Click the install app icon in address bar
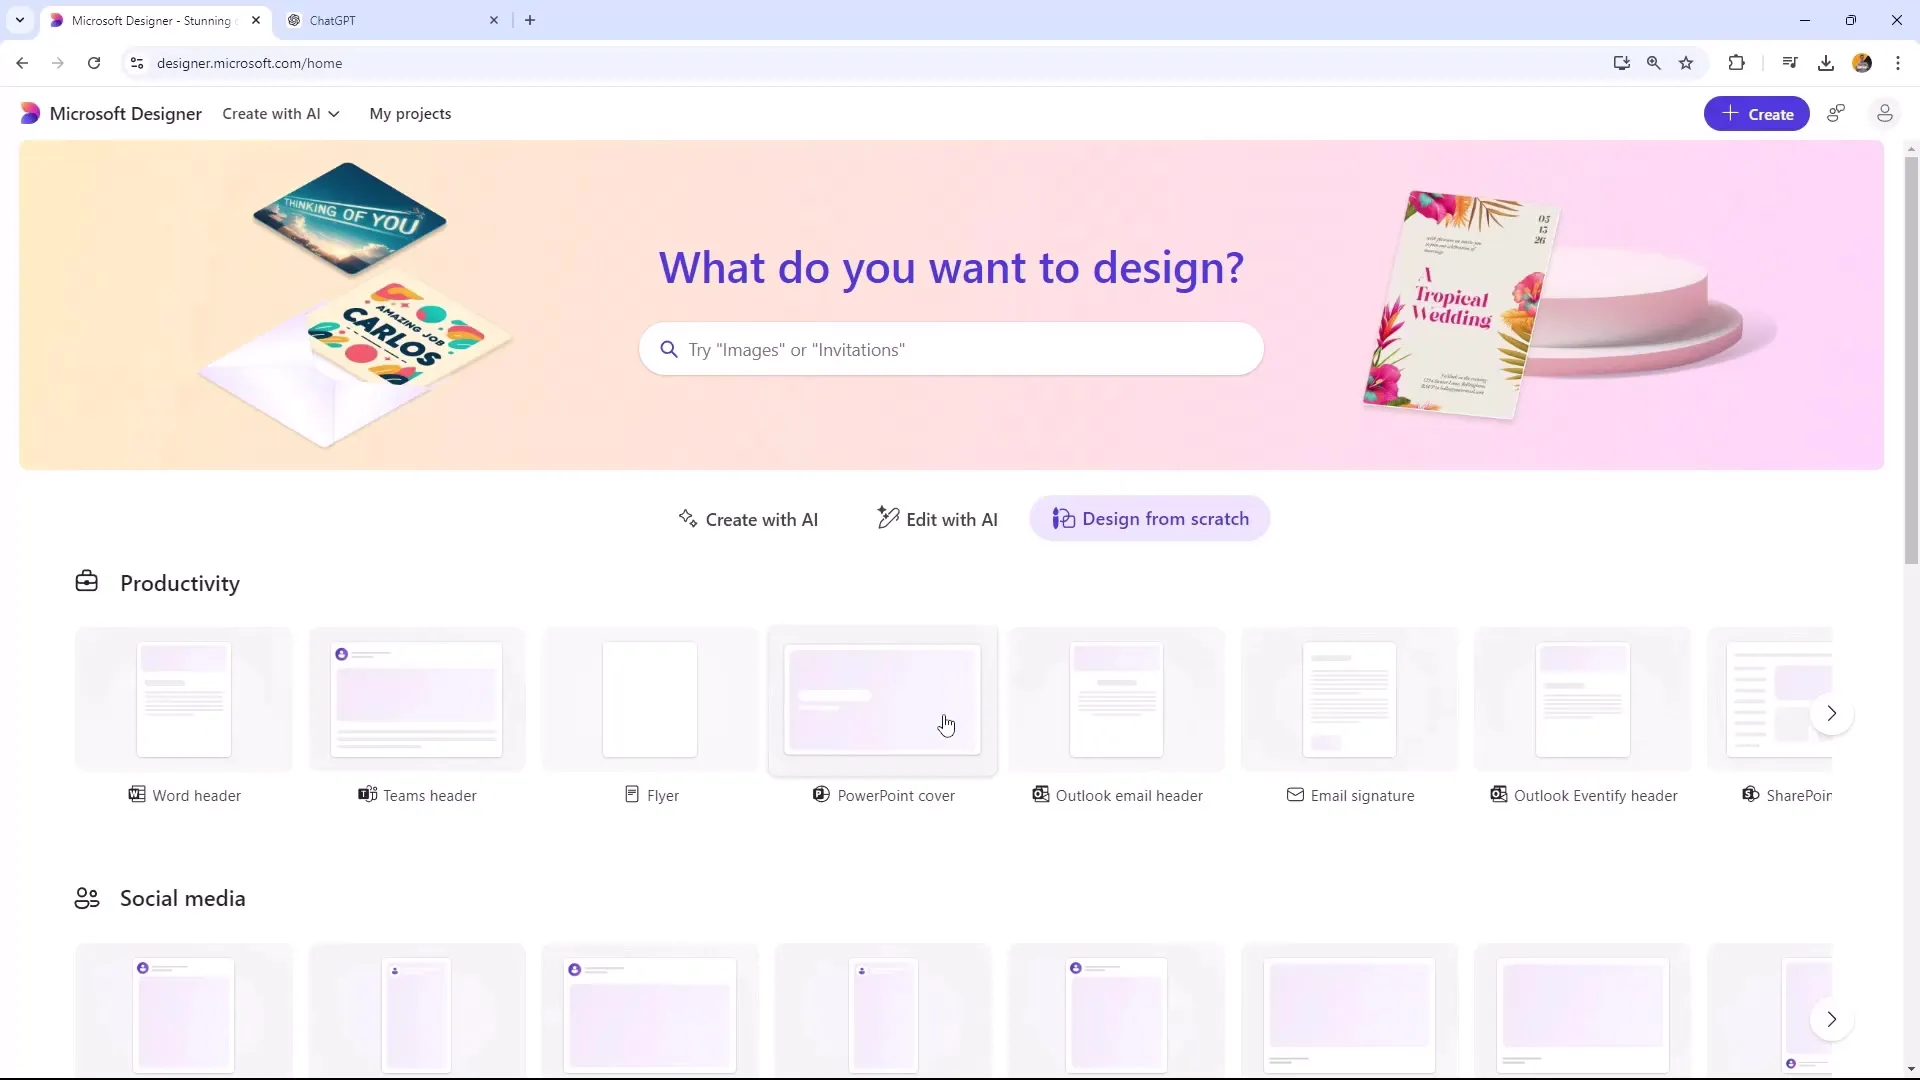 click(1621, 63)
